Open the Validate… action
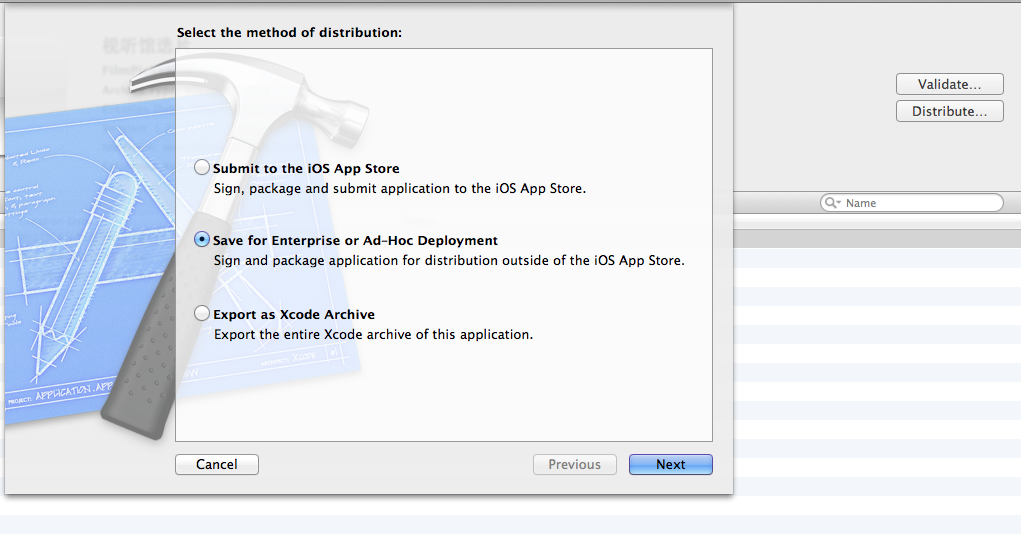 click(949, 84)
